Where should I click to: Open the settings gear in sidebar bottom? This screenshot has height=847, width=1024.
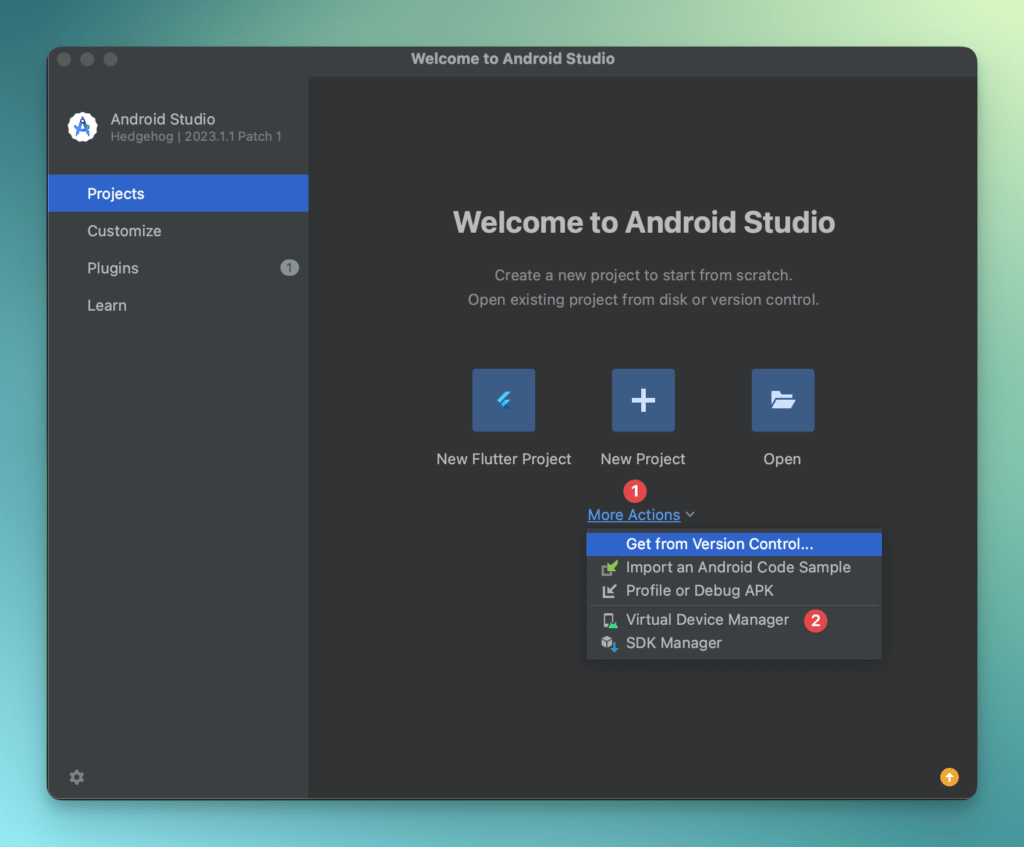tap(77, 777)
